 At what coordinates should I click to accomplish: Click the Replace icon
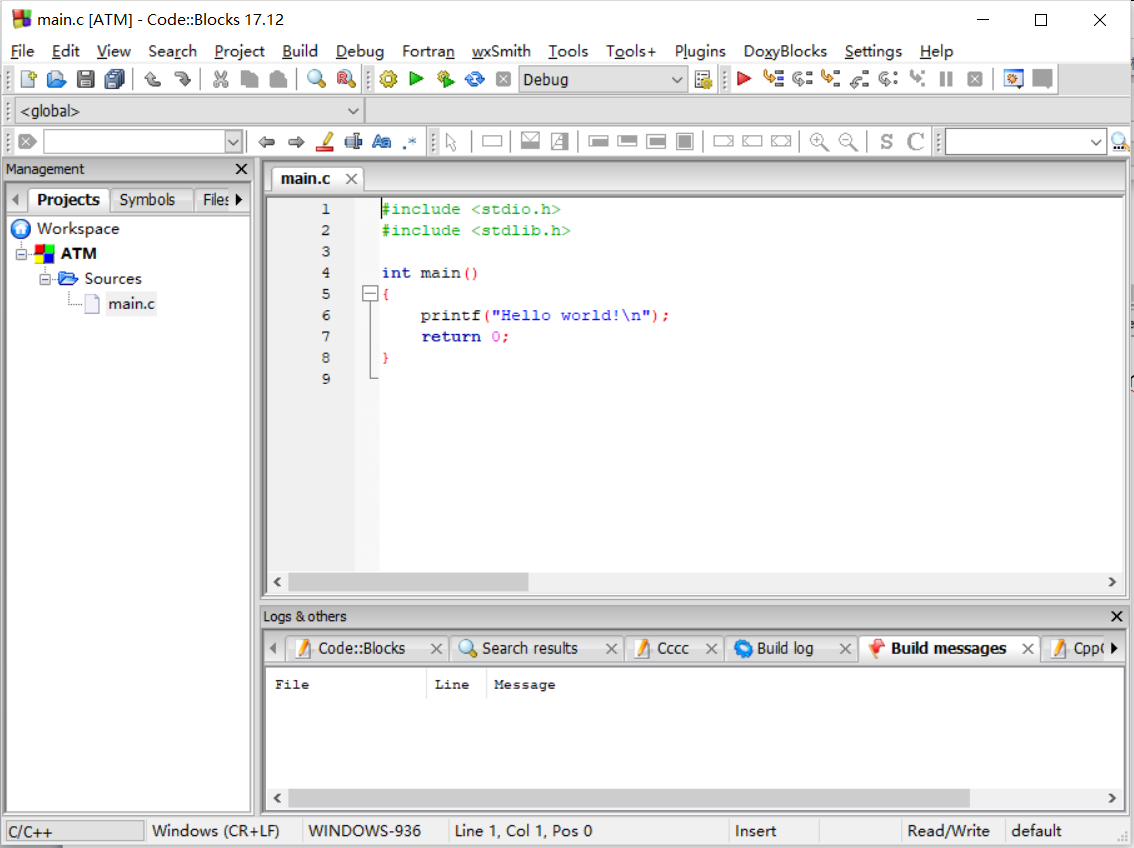click(346, 80)
